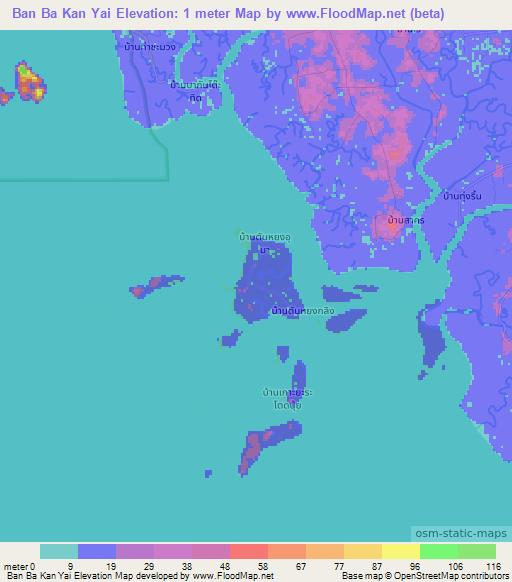
Task: Click the yellow 87 to 96 meter legend swatch
Action: (x=401, y=551)
